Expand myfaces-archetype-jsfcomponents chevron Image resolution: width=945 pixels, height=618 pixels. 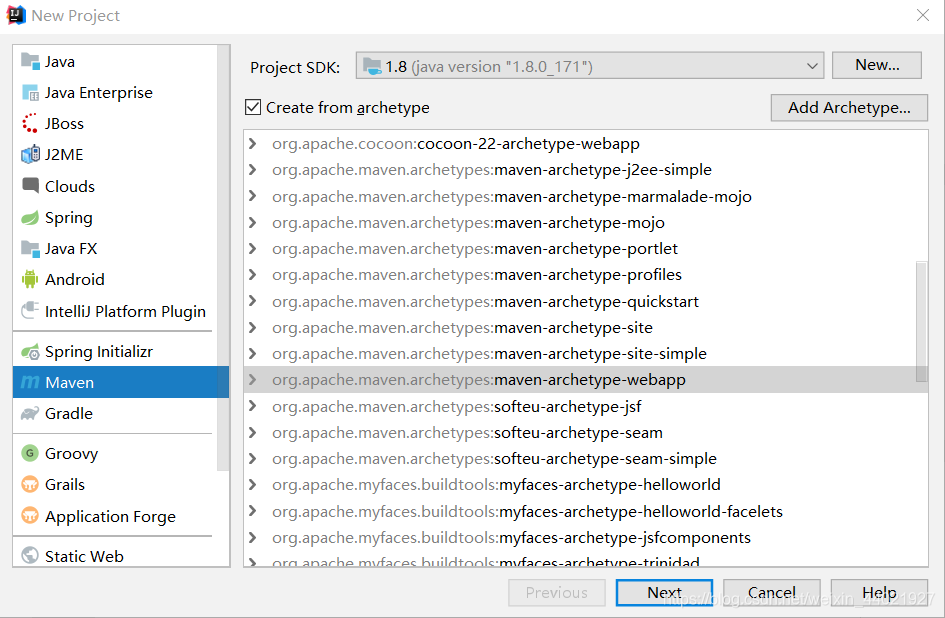tap(253, 537)
